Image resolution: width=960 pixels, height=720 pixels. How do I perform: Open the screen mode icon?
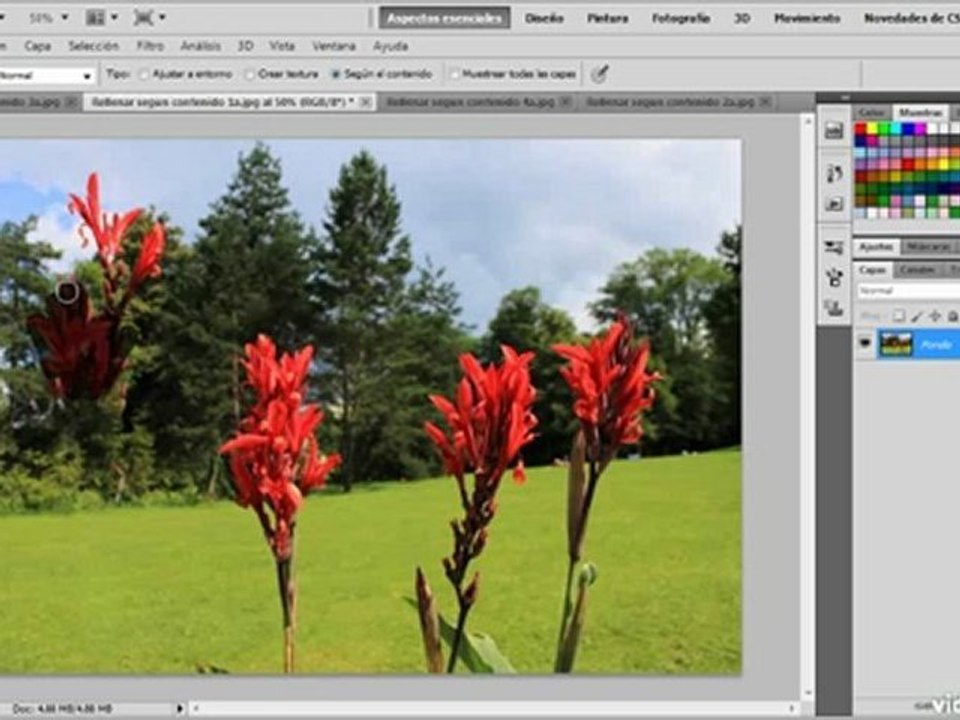tap(143, 18)
